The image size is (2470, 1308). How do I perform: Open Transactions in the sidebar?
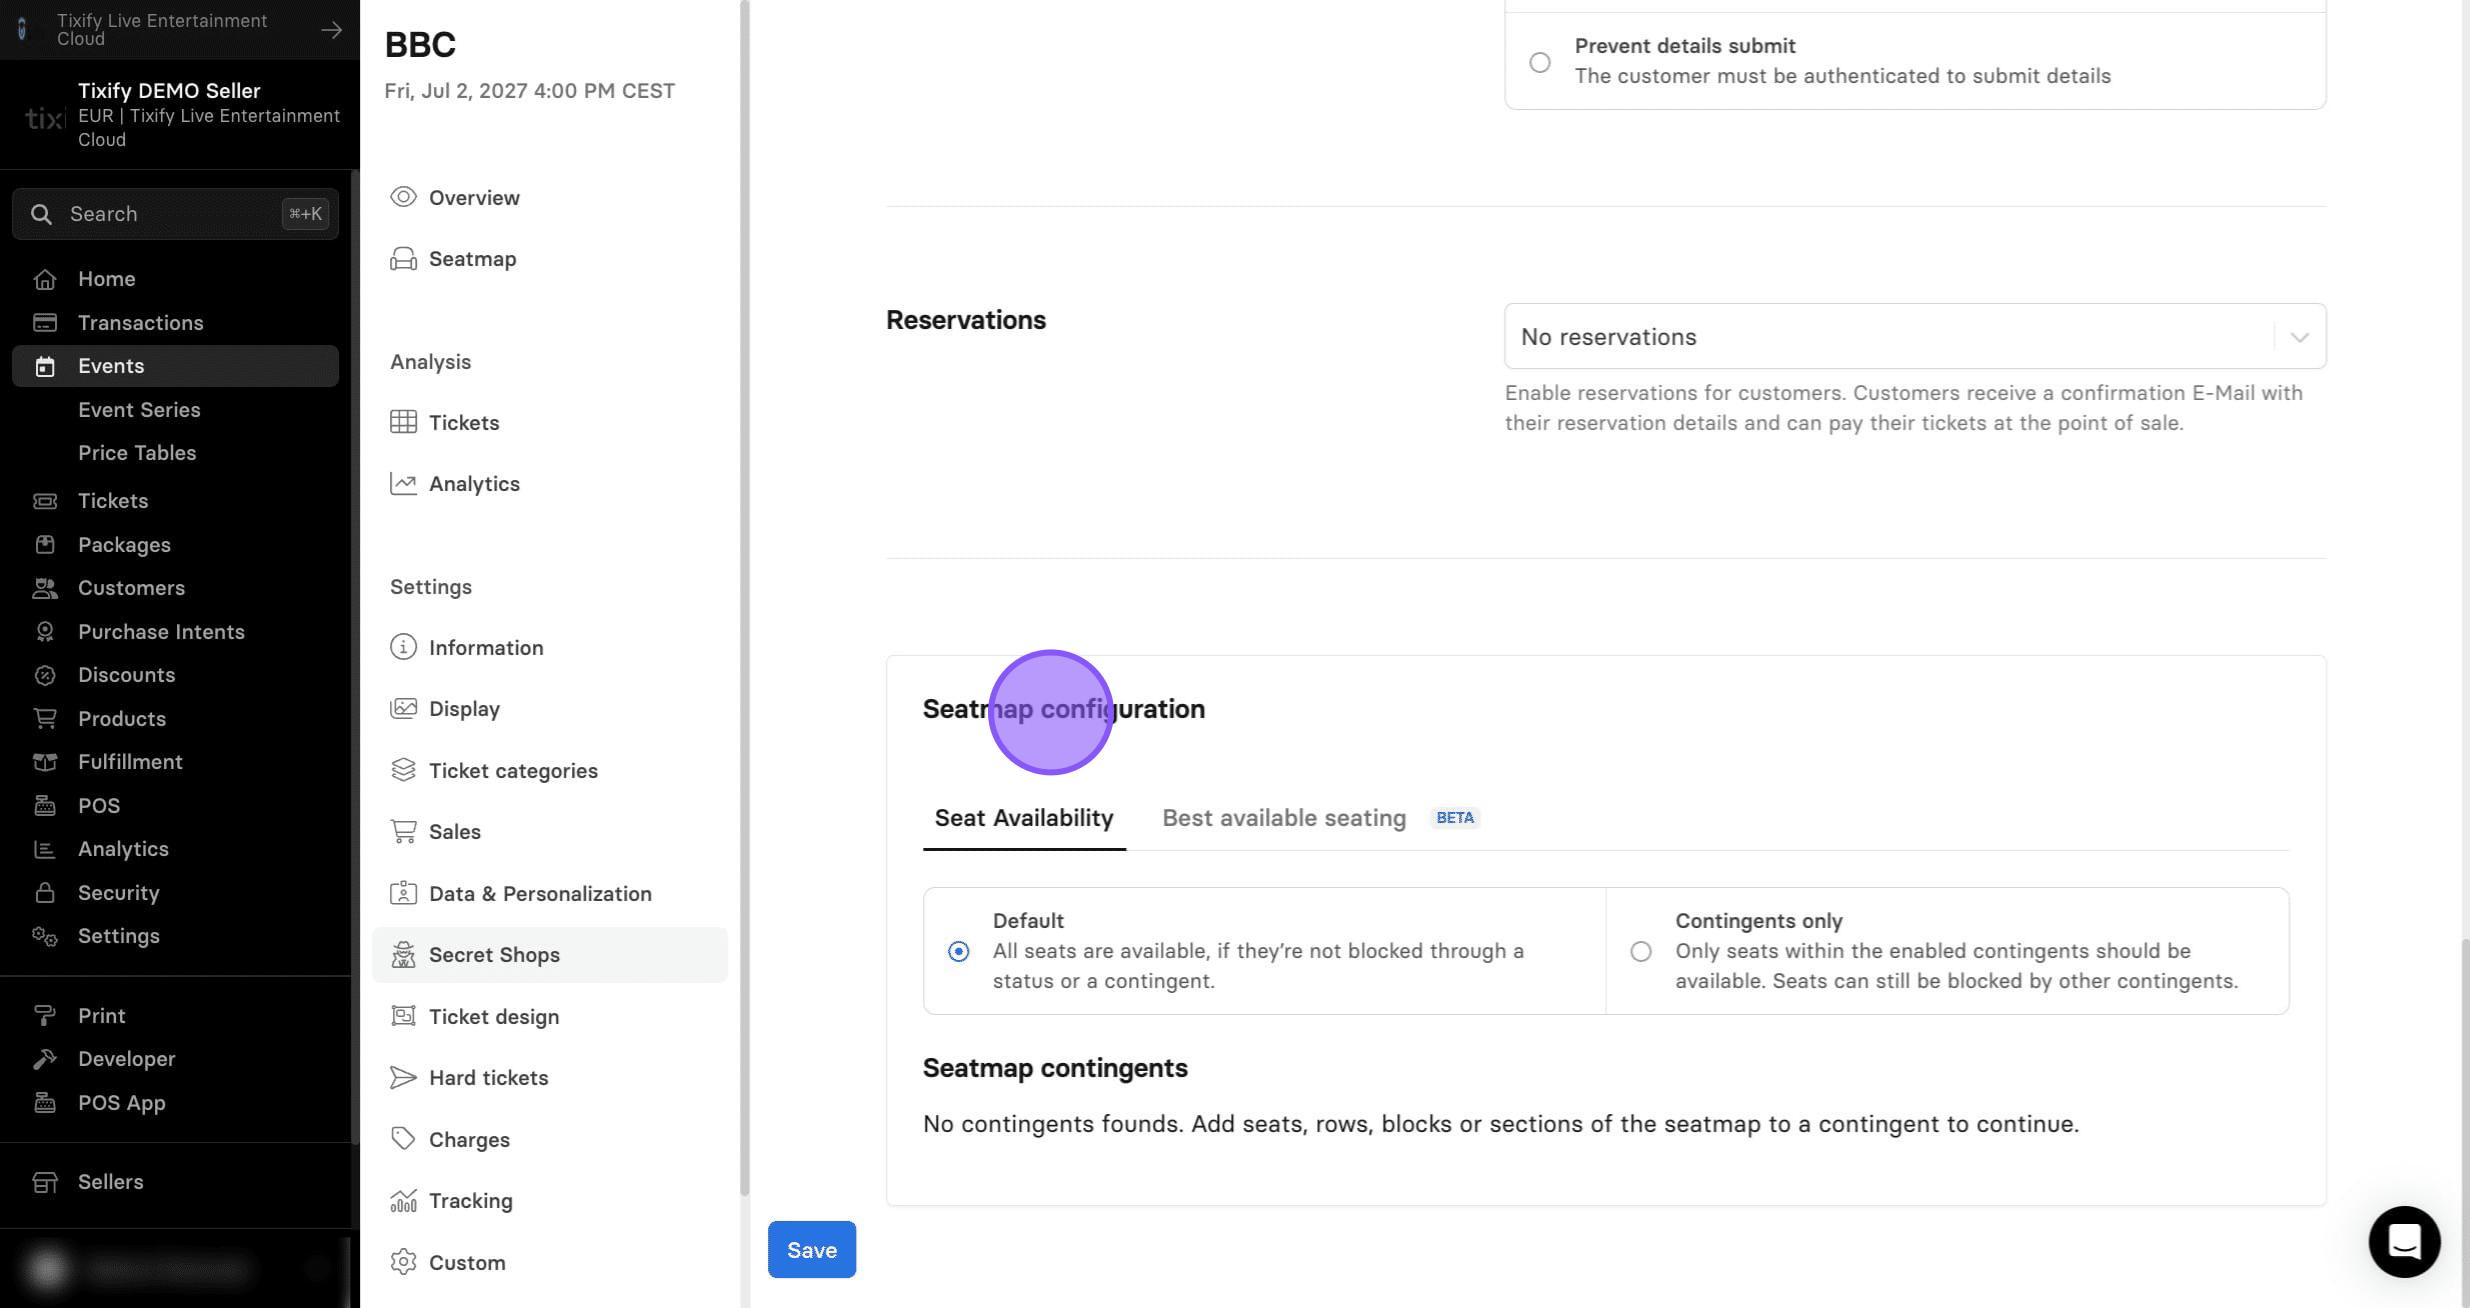pyautogui.click(x=140, y=323)
